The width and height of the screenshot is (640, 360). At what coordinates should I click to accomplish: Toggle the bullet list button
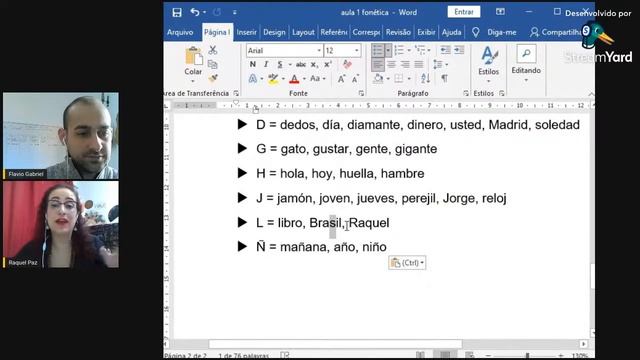[378, 50]
